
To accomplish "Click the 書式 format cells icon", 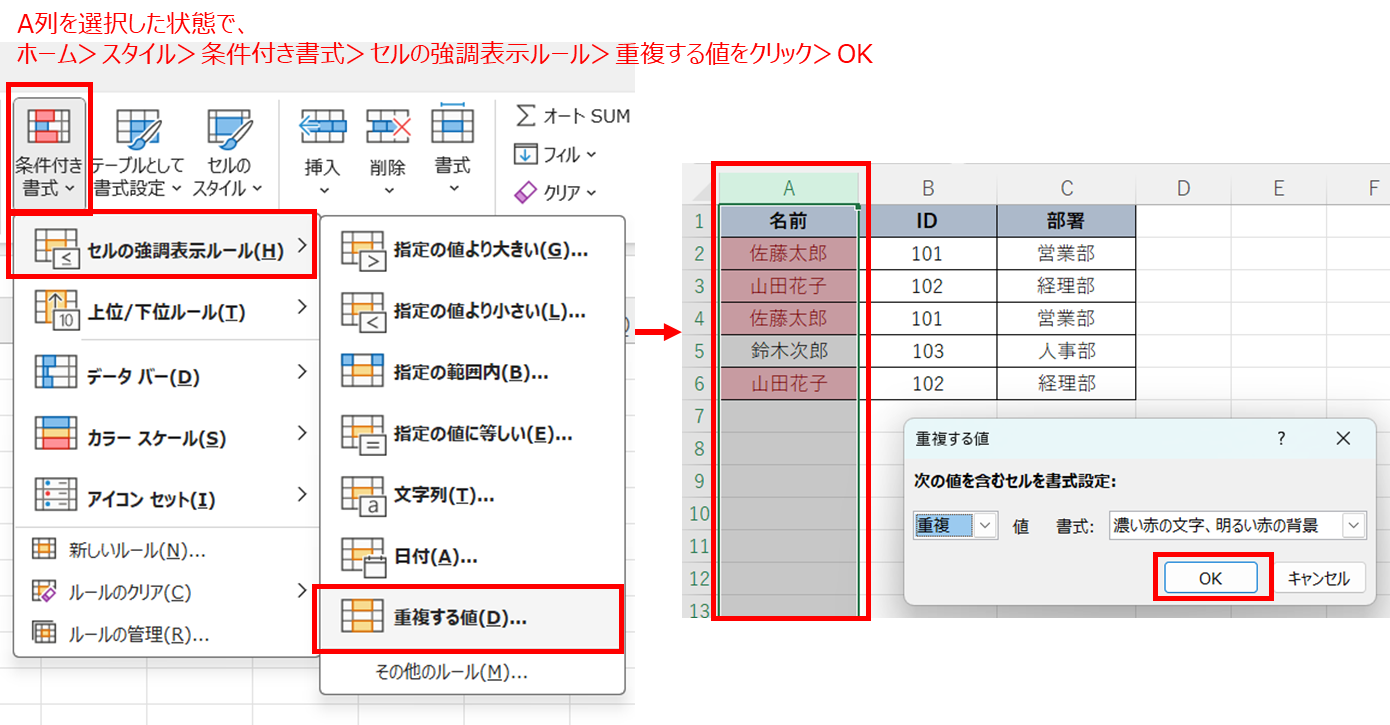I will (452, 125).
